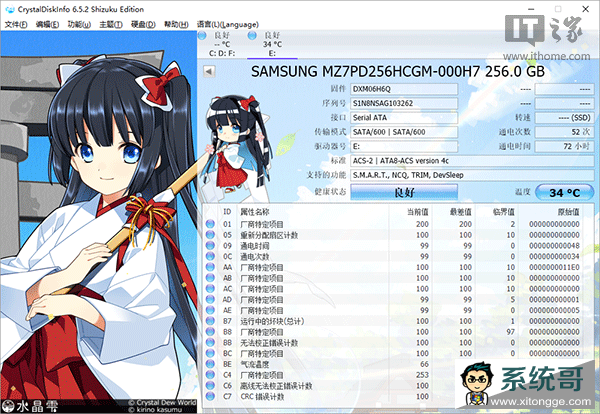Open the 硬盘(D) menu
600x414 pixels.
[143, 24]
